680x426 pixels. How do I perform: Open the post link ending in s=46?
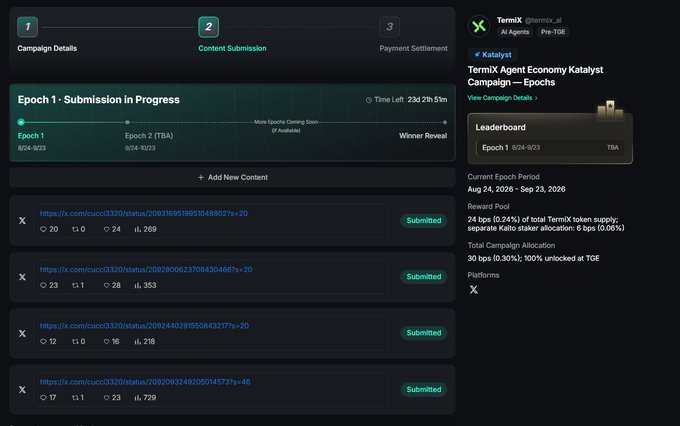point(145,382)
